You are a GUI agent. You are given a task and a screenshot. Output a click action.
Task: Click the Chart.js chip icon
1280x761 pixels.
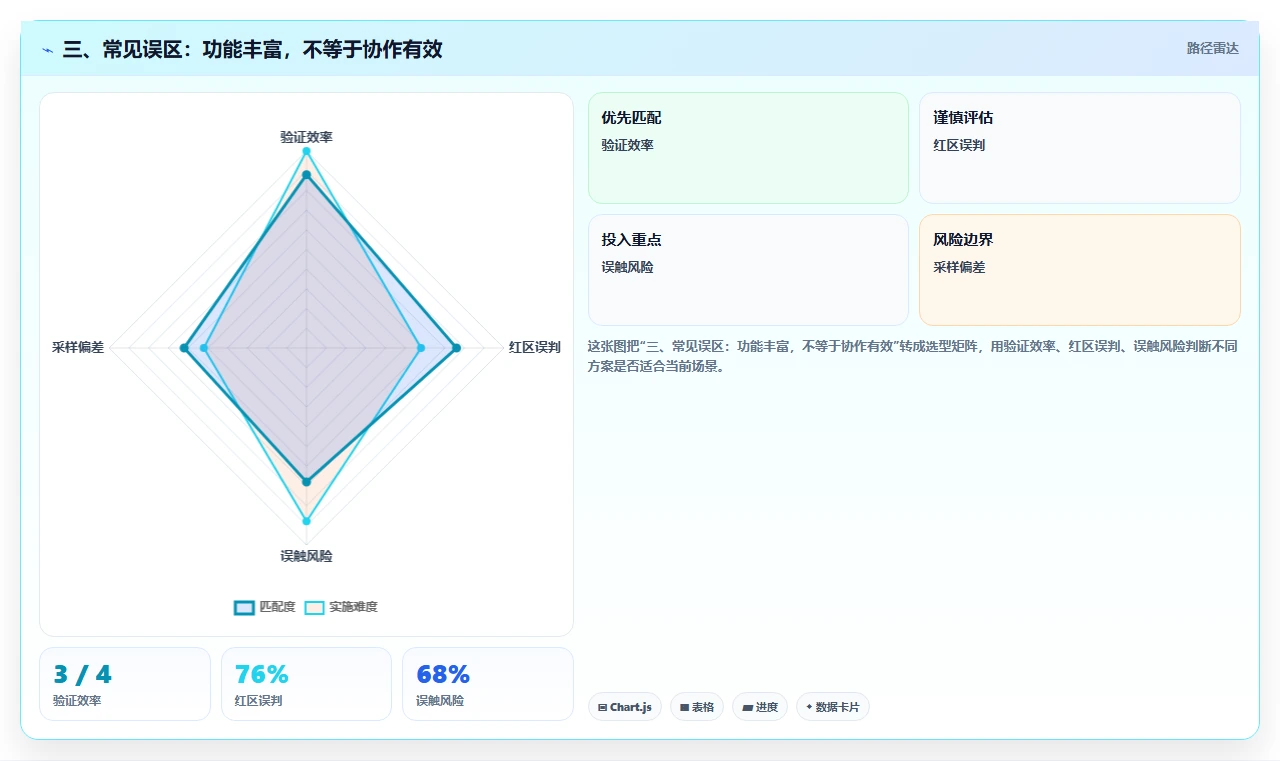click(602, 707)
